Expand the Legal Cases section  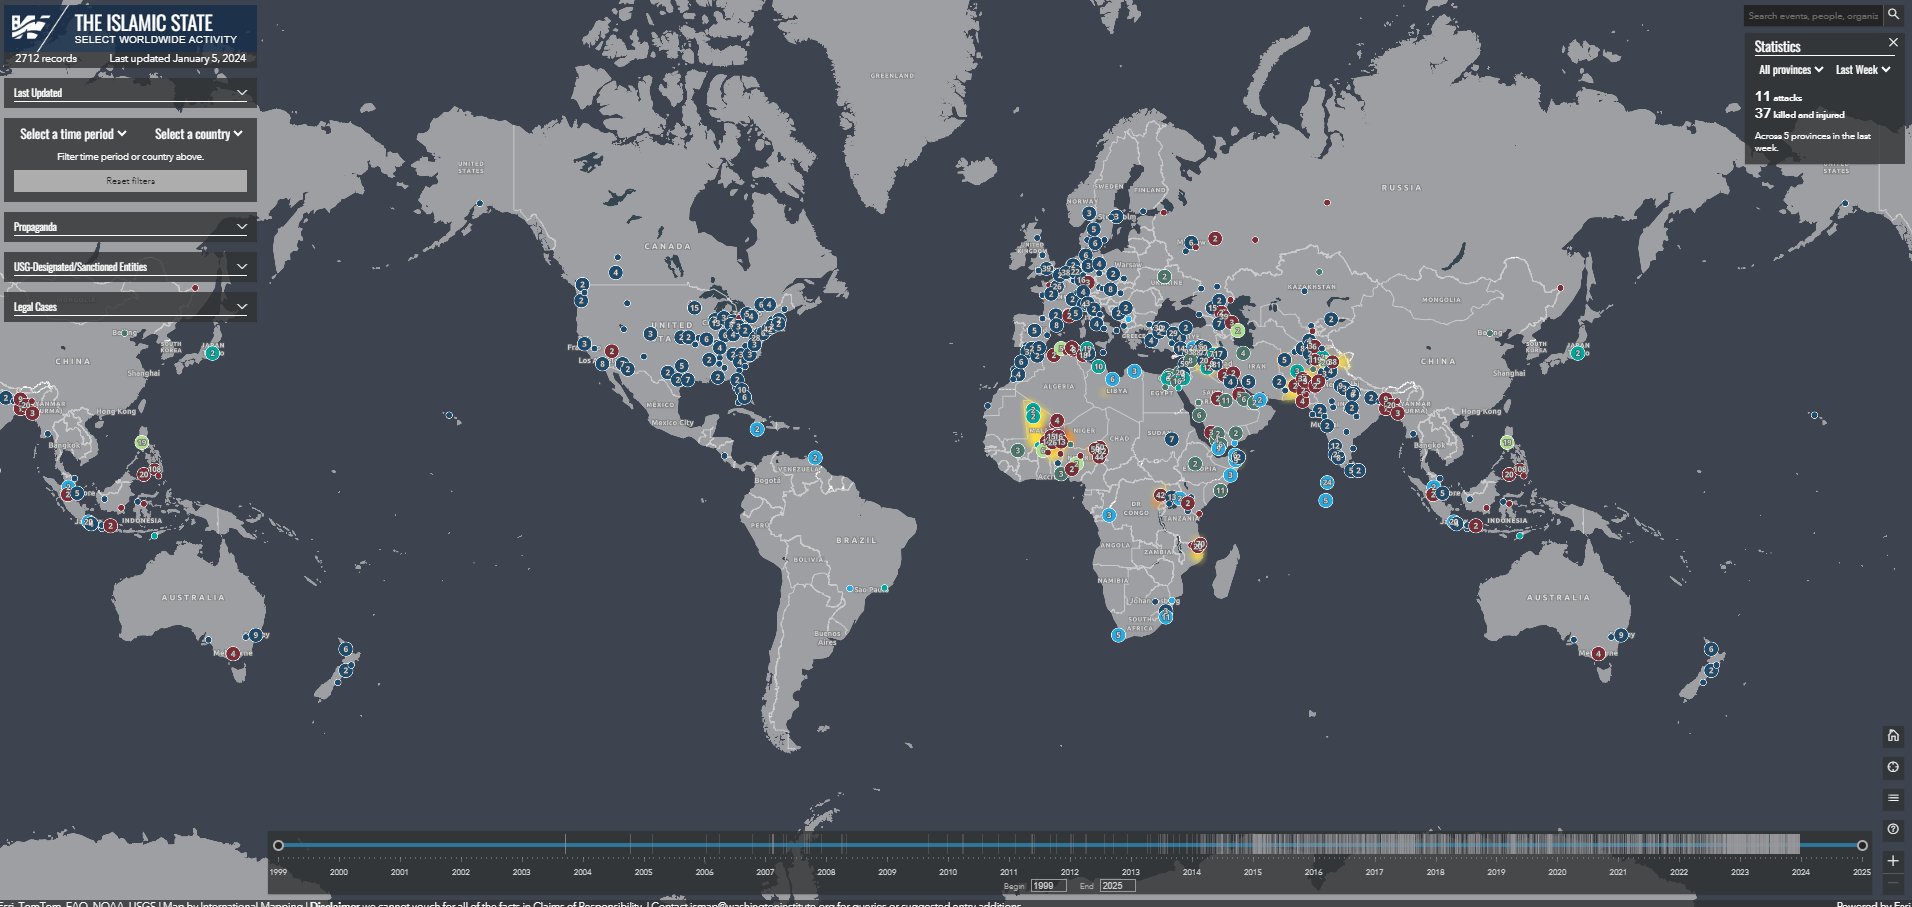pos(130,307)
